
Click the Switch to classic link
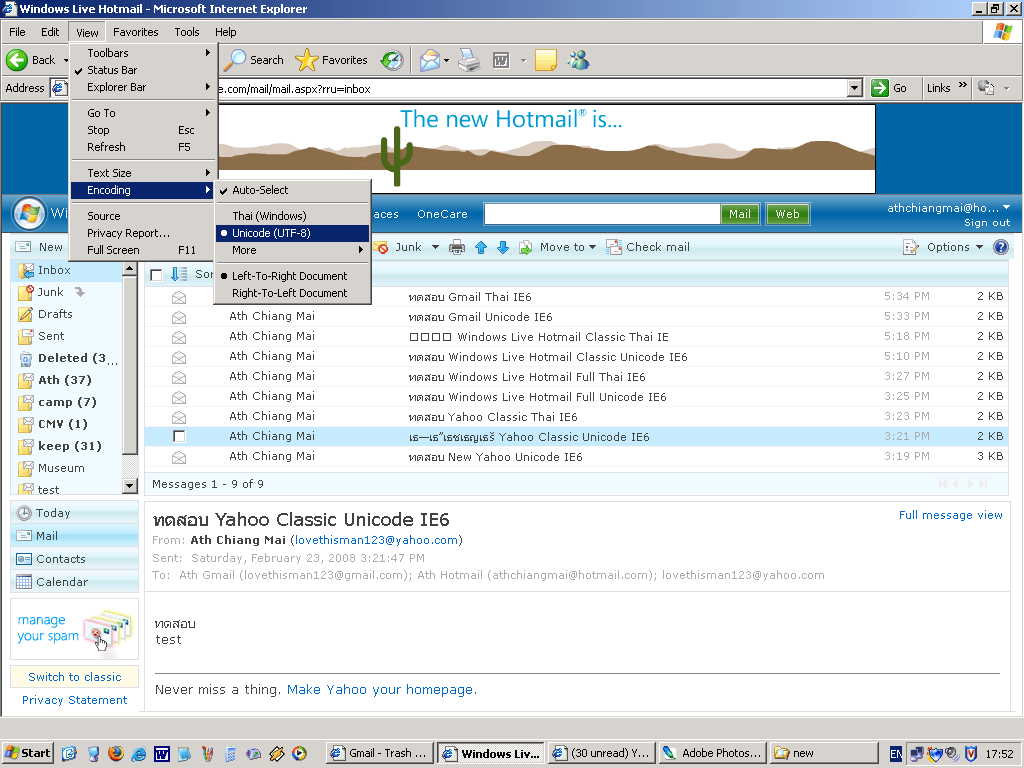(74, 677)
